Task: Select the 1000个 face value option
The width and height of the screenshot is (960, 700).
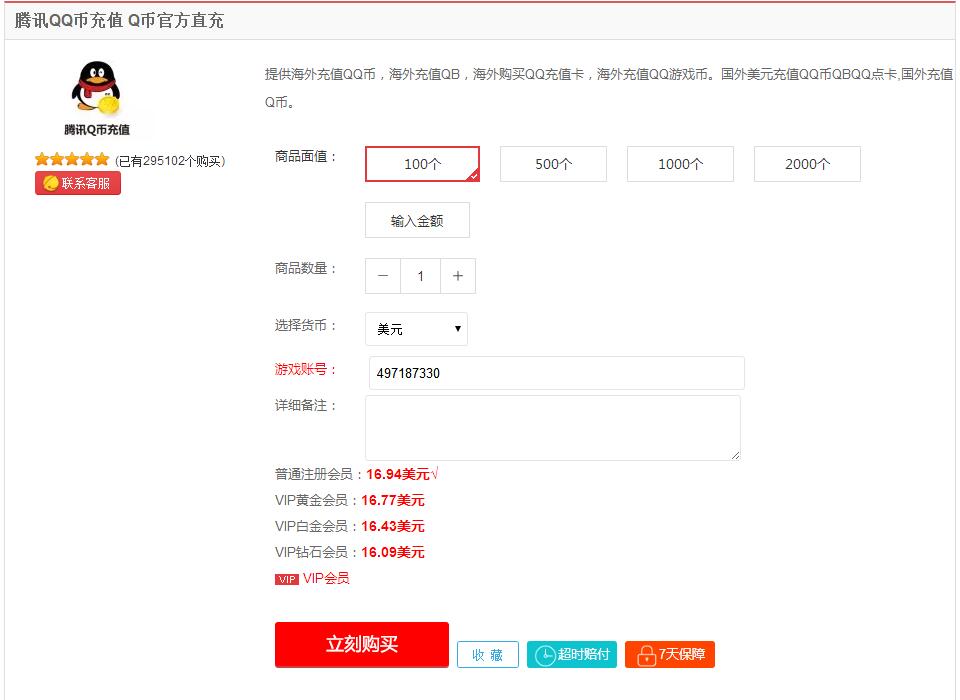Action: tap(680, 164)
